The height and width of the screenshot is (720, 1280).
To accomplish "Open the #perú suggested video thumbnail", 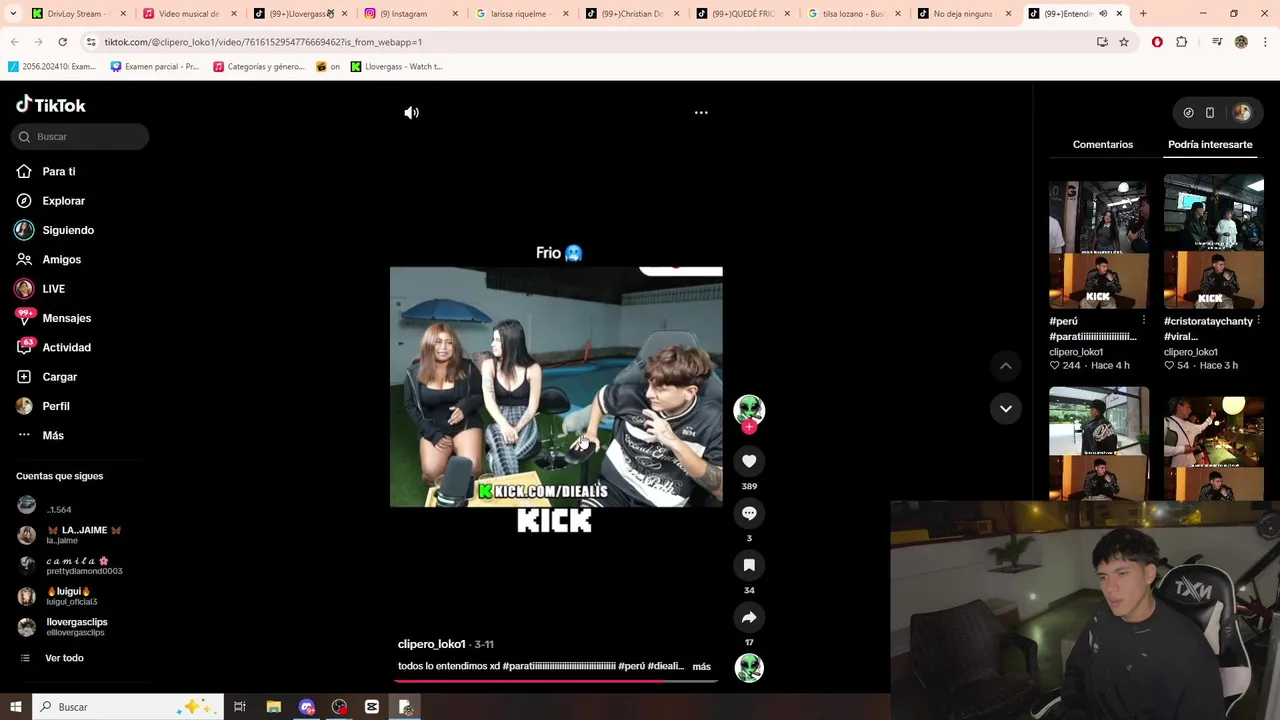I will 1099,242.
